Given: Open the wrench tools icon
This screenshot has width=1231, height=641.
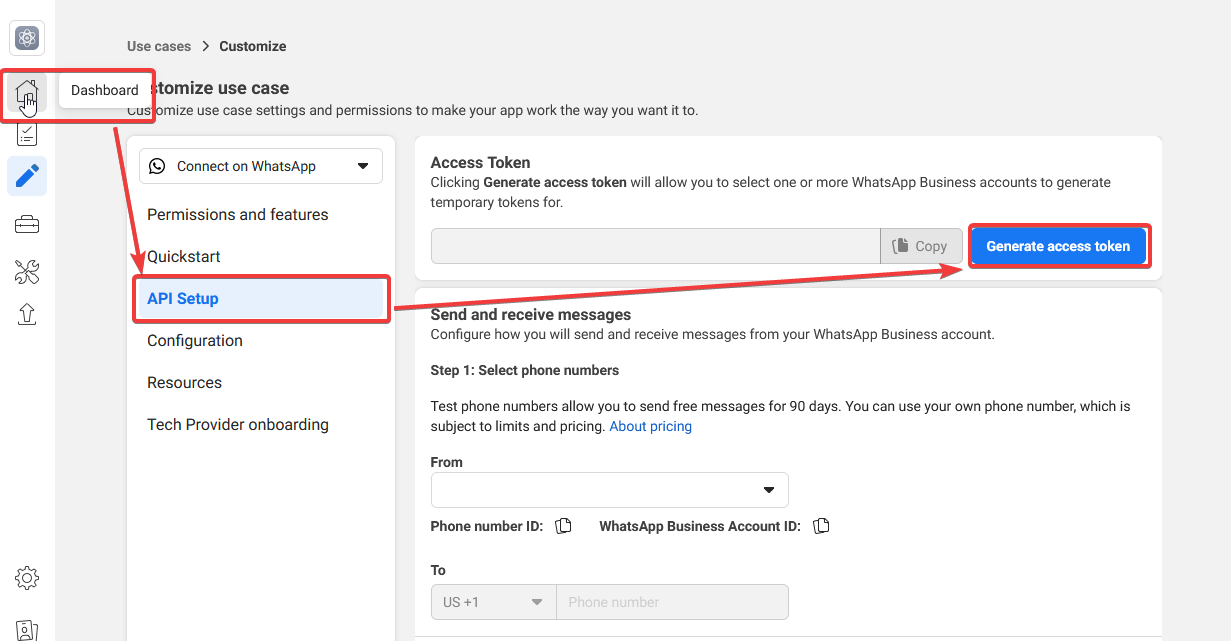Looking at the screenshot, I should (x=27, y=271).
